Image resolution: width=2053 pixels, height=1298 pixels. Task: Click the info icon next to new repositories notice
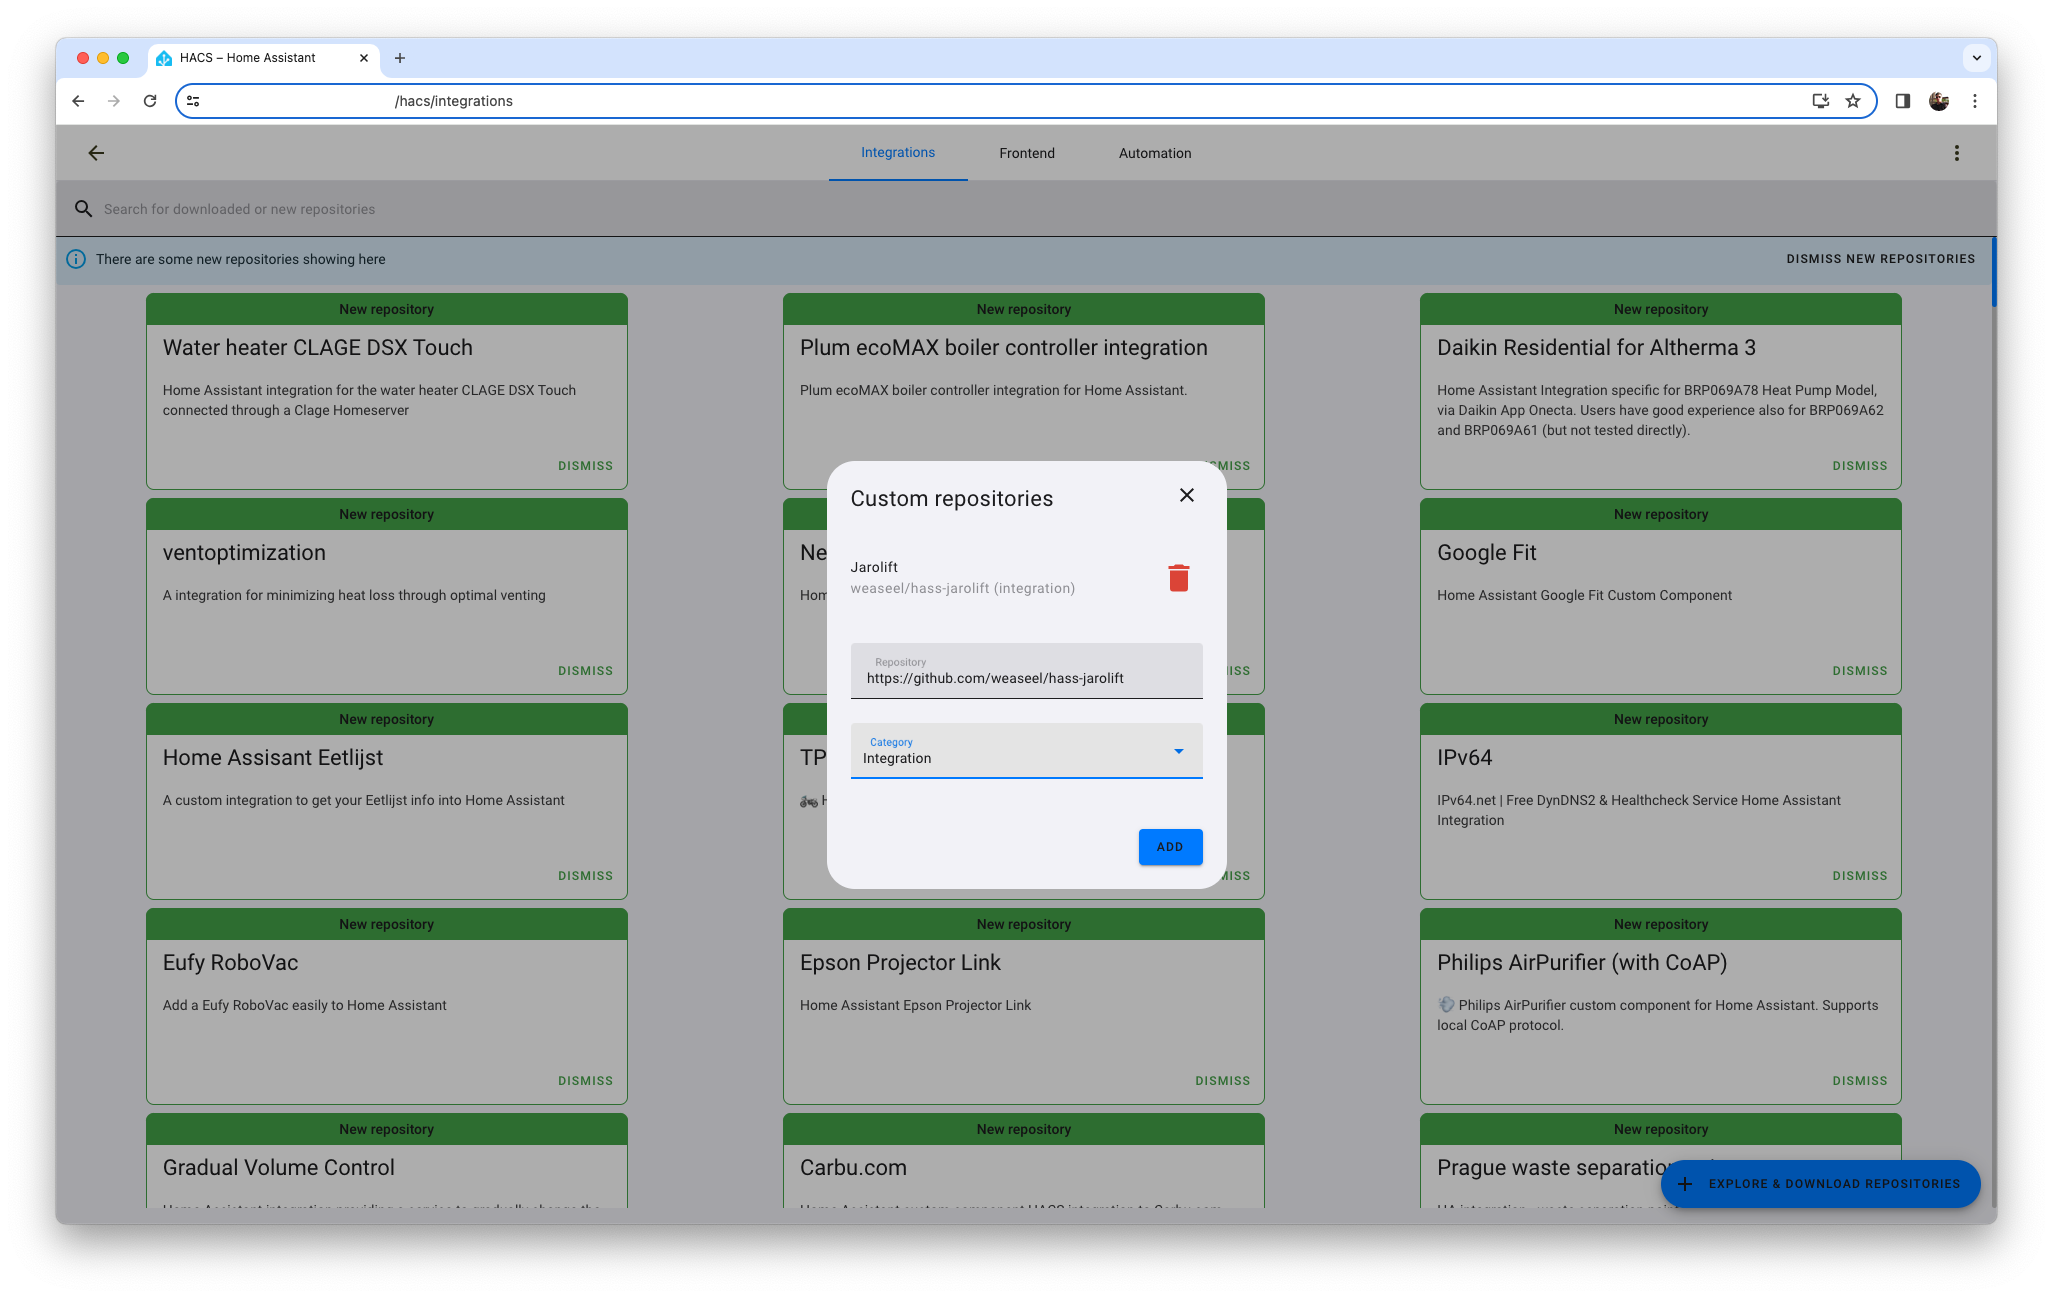pyautogui.click(x=76, y=259)
